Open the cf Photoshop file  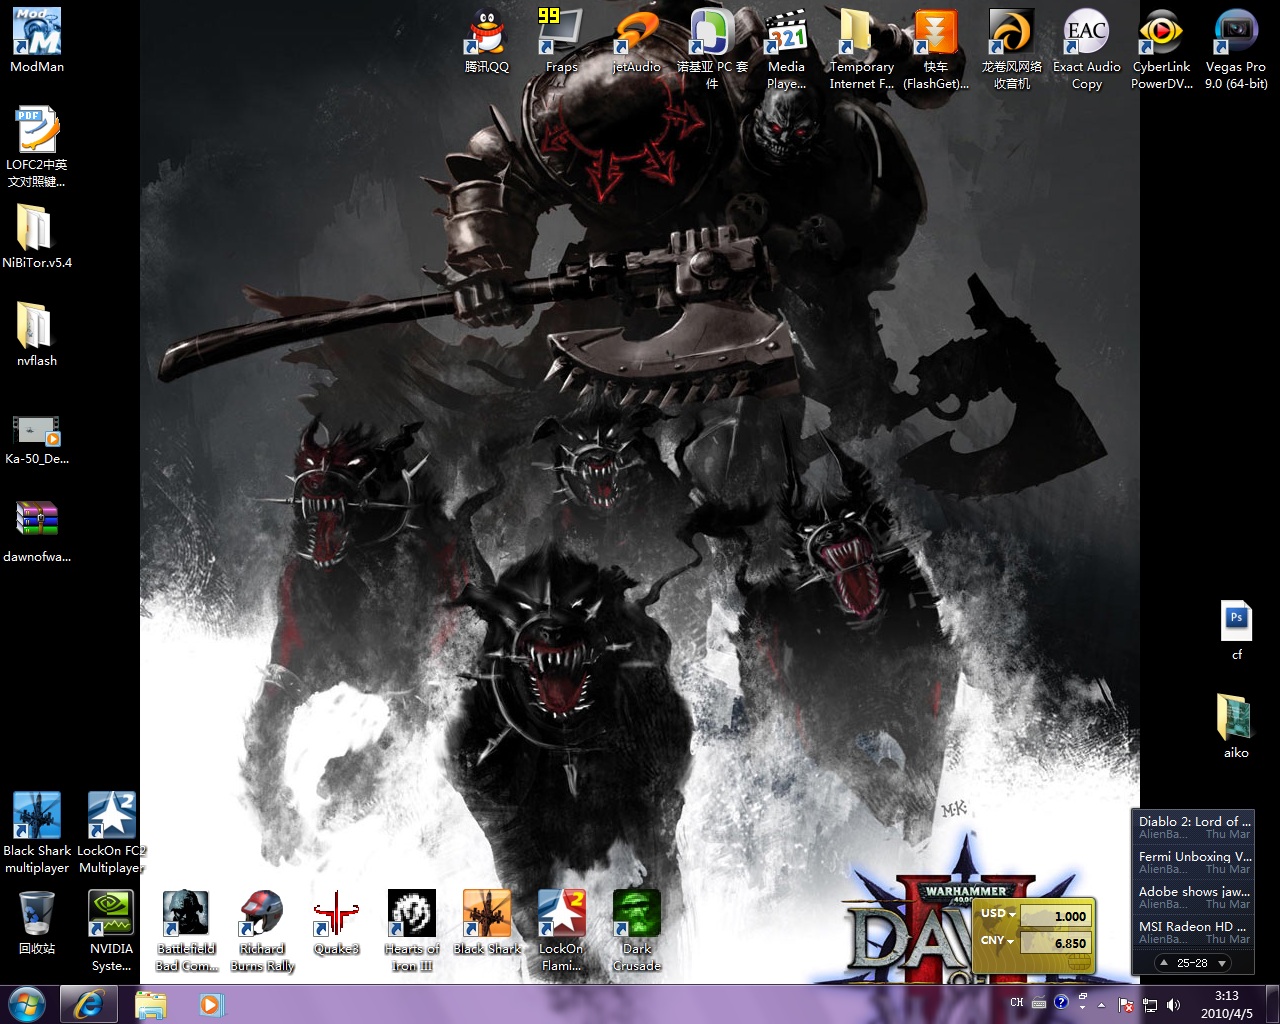coord(1237,629)
